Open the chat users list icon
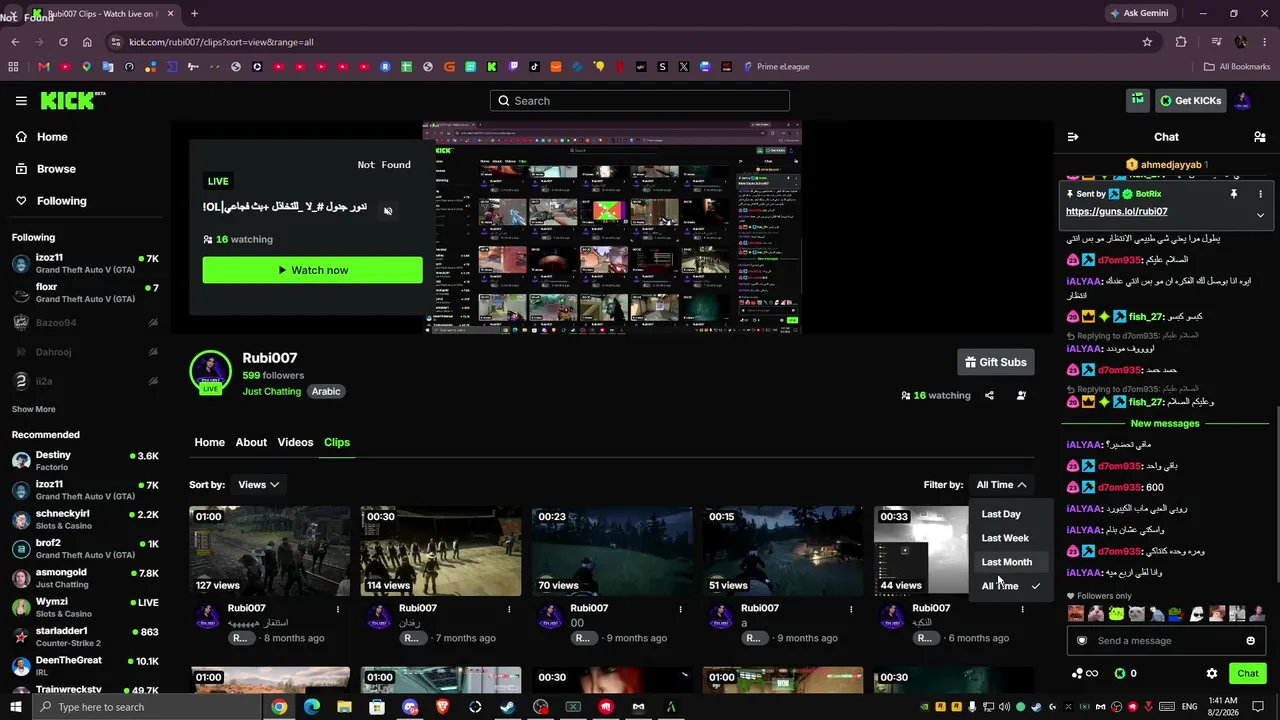1280x720 pixels. (1260, 137)
